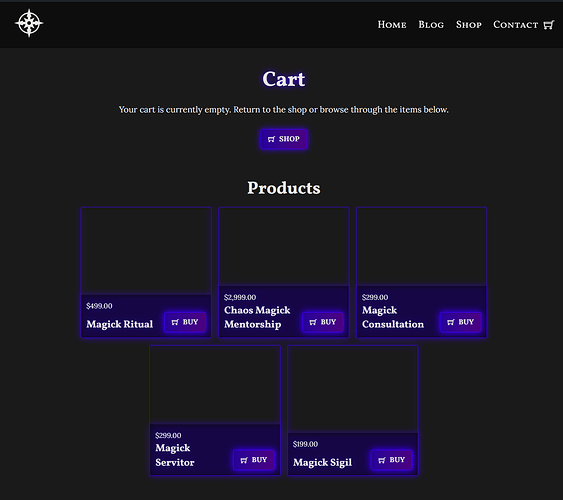Open the Shop navigation link

coord(469,24)
